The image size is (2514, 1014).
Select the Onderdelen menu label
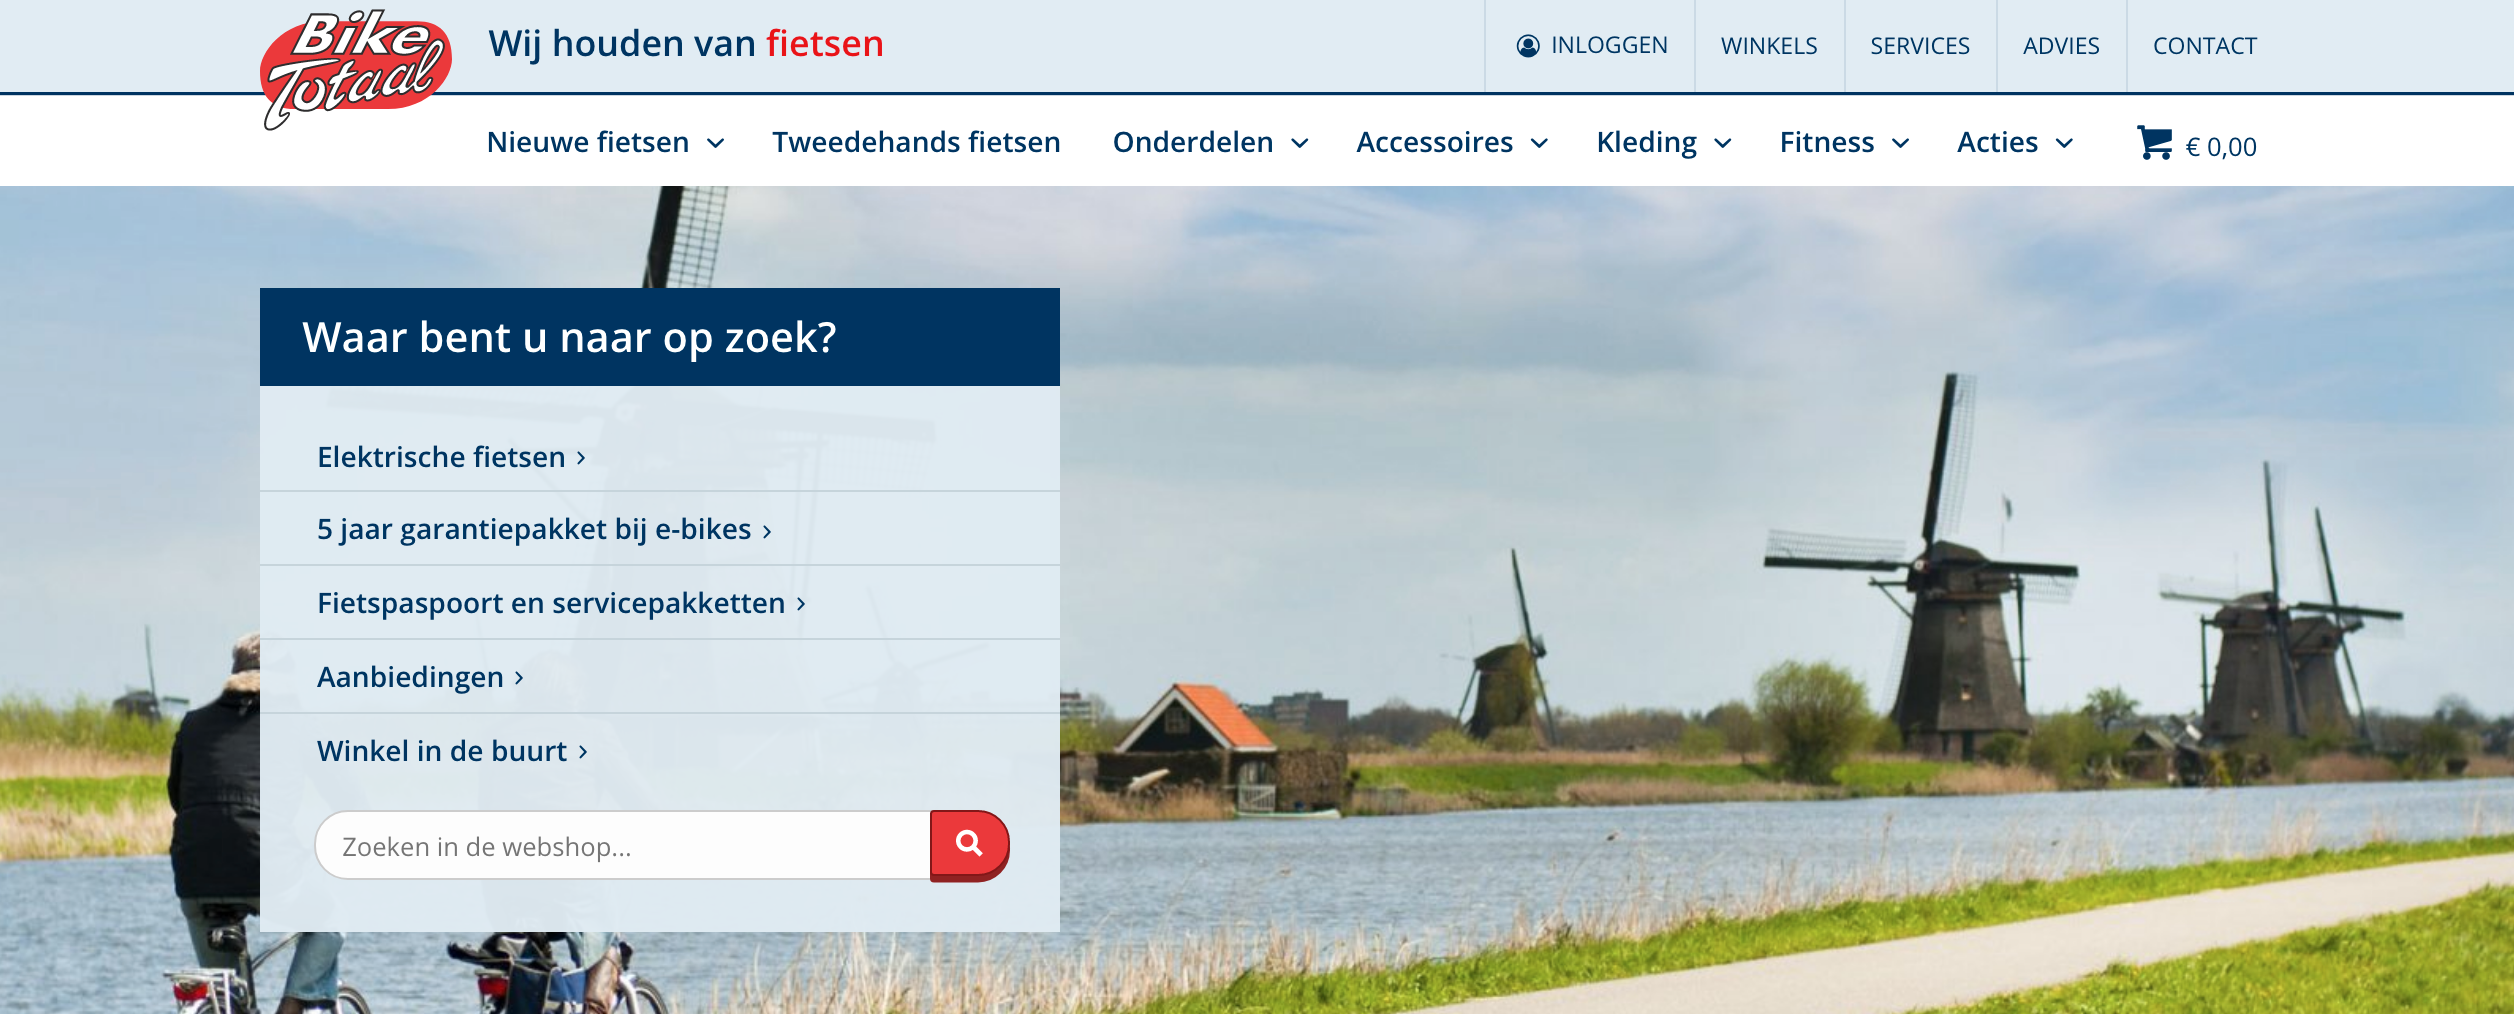click(1193, 143)
